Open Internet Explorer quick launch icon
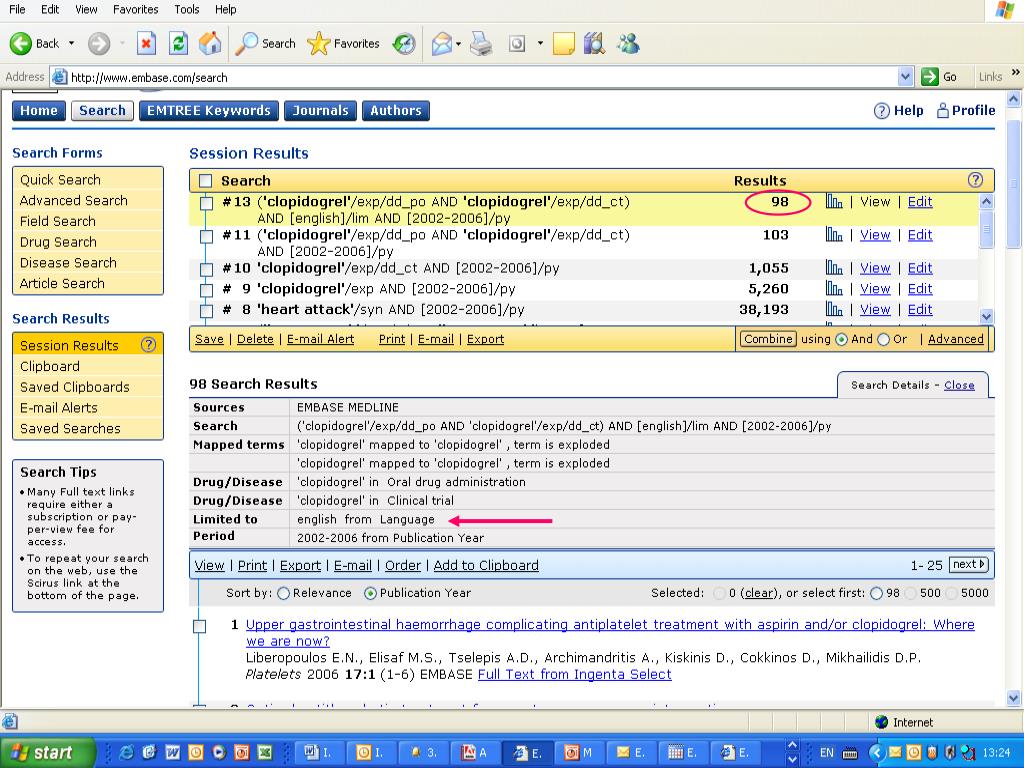Viewport: 1024px width, 768px height. (x=125, y=753)
